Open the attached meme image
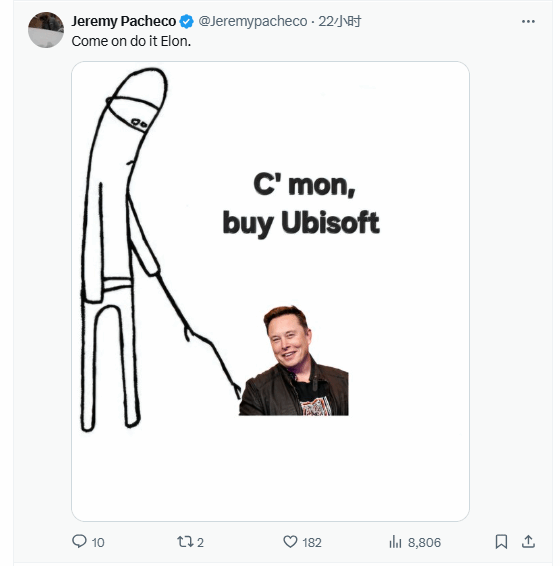 270,291
